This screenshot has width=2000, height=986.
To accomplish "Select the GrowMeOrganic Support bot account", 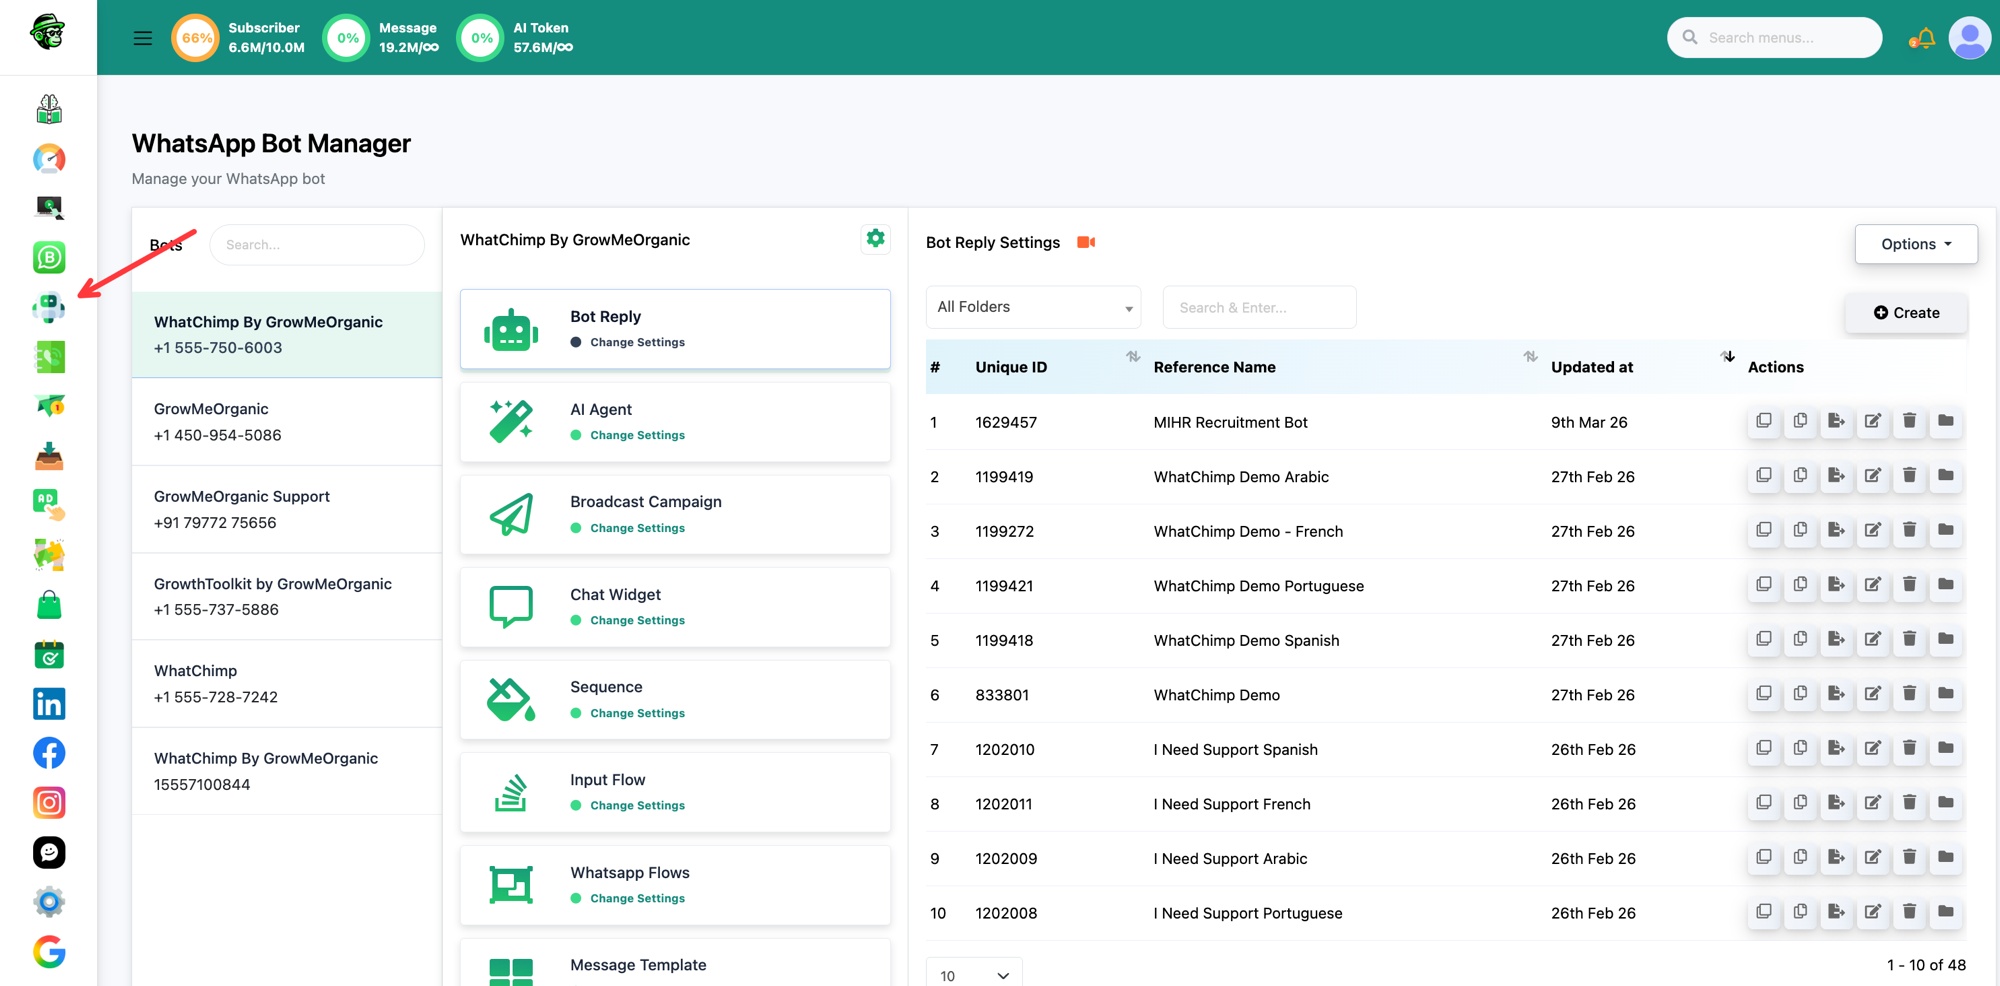I will 287,509.
